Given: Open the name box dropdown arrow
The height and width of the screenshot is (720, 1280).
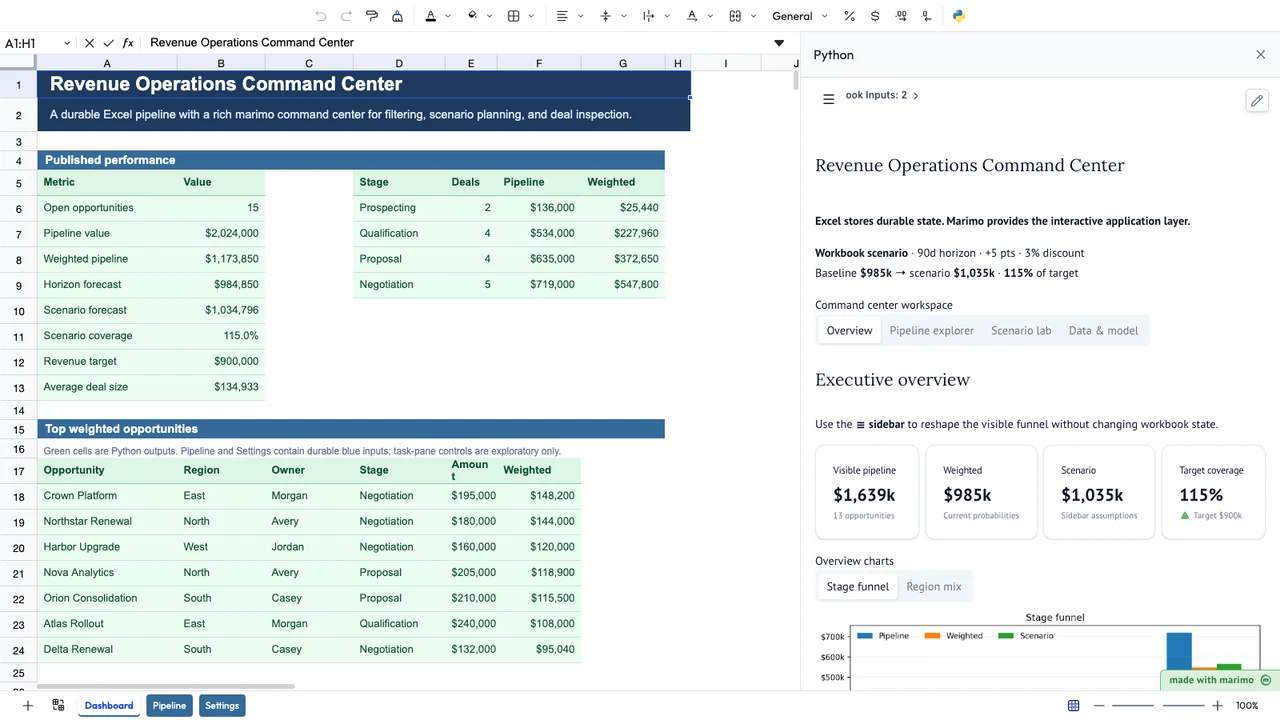Looking at the screenshot, I should point(67,43).
